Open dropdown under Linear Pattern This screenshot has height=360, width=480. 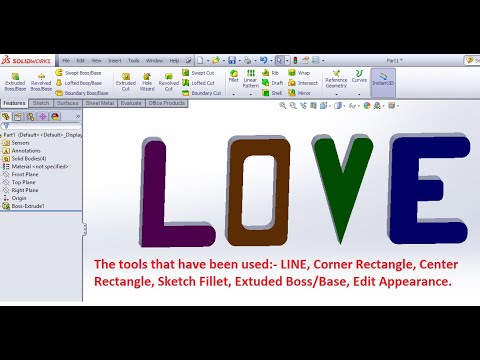coord(250,94)
